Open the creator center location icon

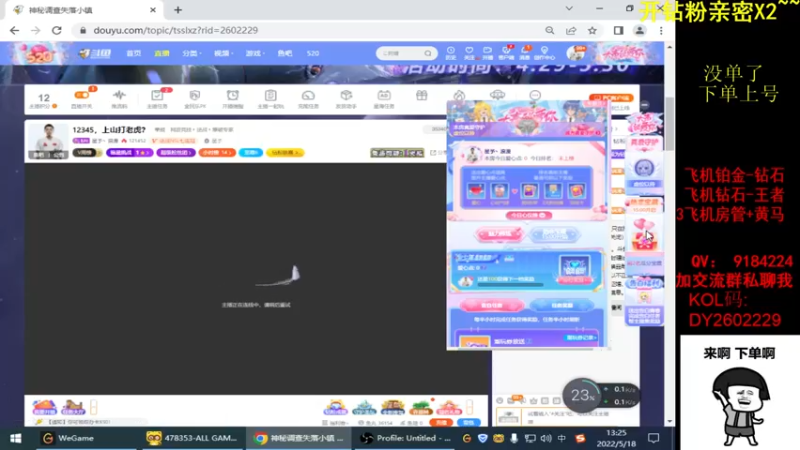544,53
